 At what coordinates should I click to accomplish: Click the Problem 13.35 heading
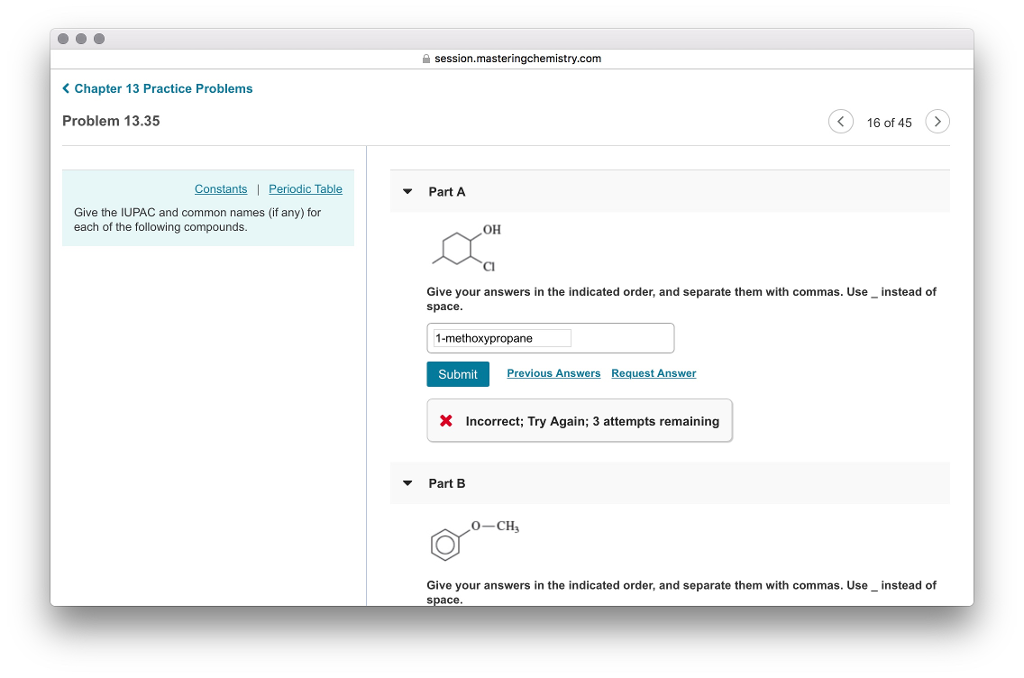(111, 121)
